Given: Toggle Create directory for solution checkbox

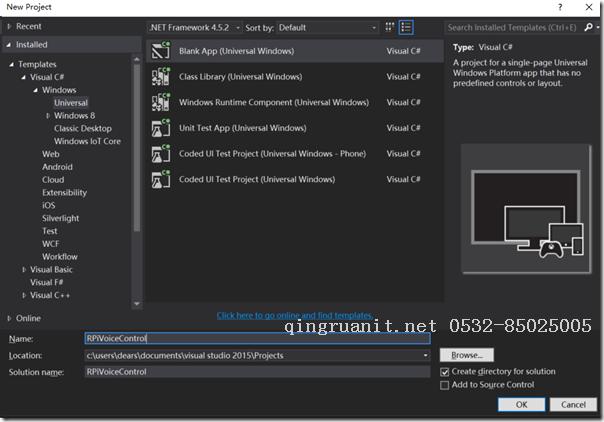Looking at the screenshot, I should [x=445, y=372].
